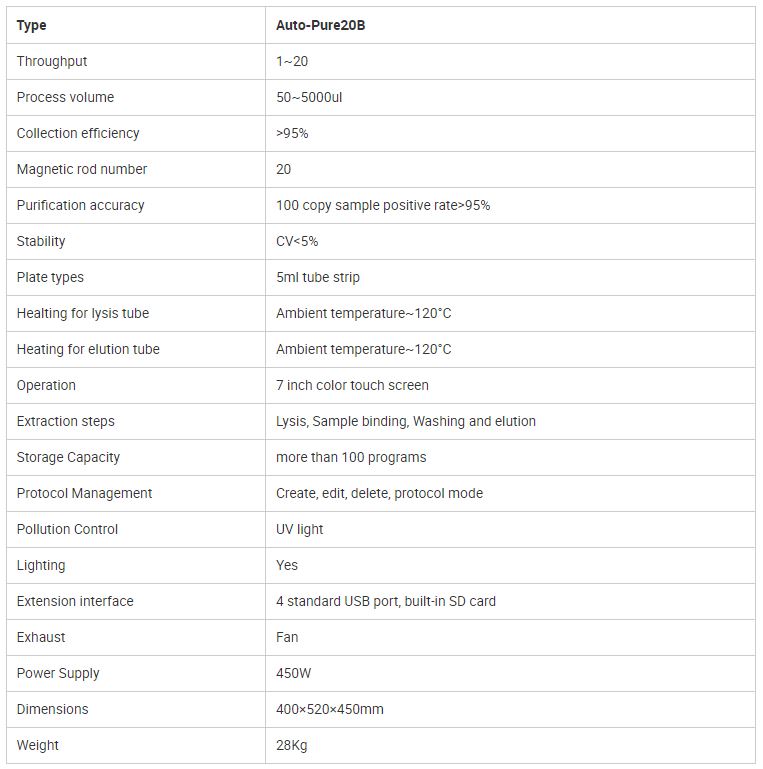Select the 50~5000ul process volume value
Image resolution: width=763 pixels, height=769 pixels.
click(309, 97)
